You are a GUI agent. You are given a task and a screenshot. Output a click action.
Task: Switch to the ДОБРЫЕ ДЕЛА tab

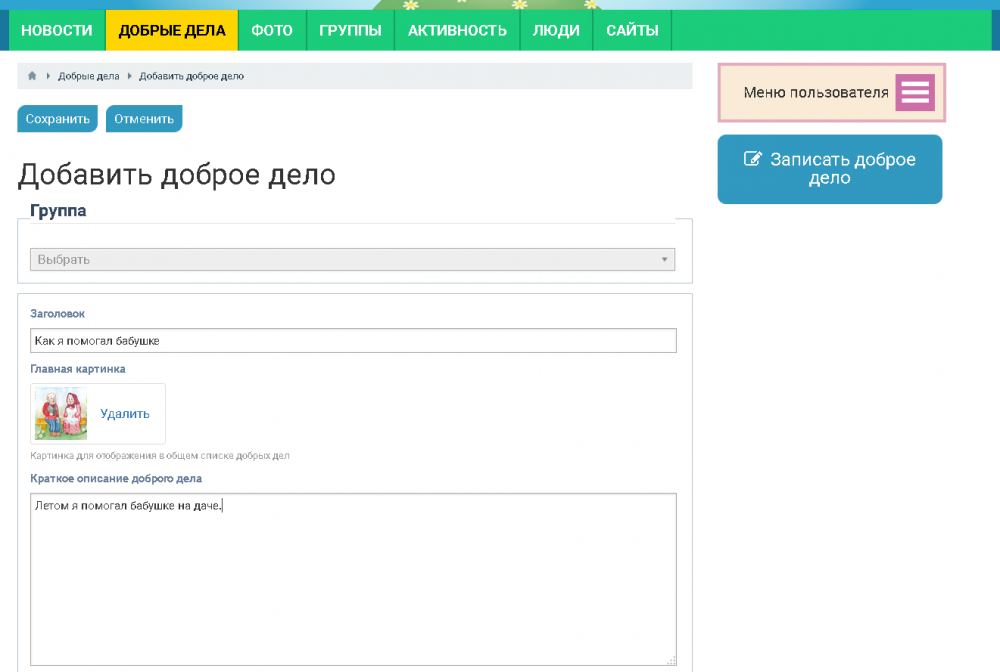coord(172,31)
